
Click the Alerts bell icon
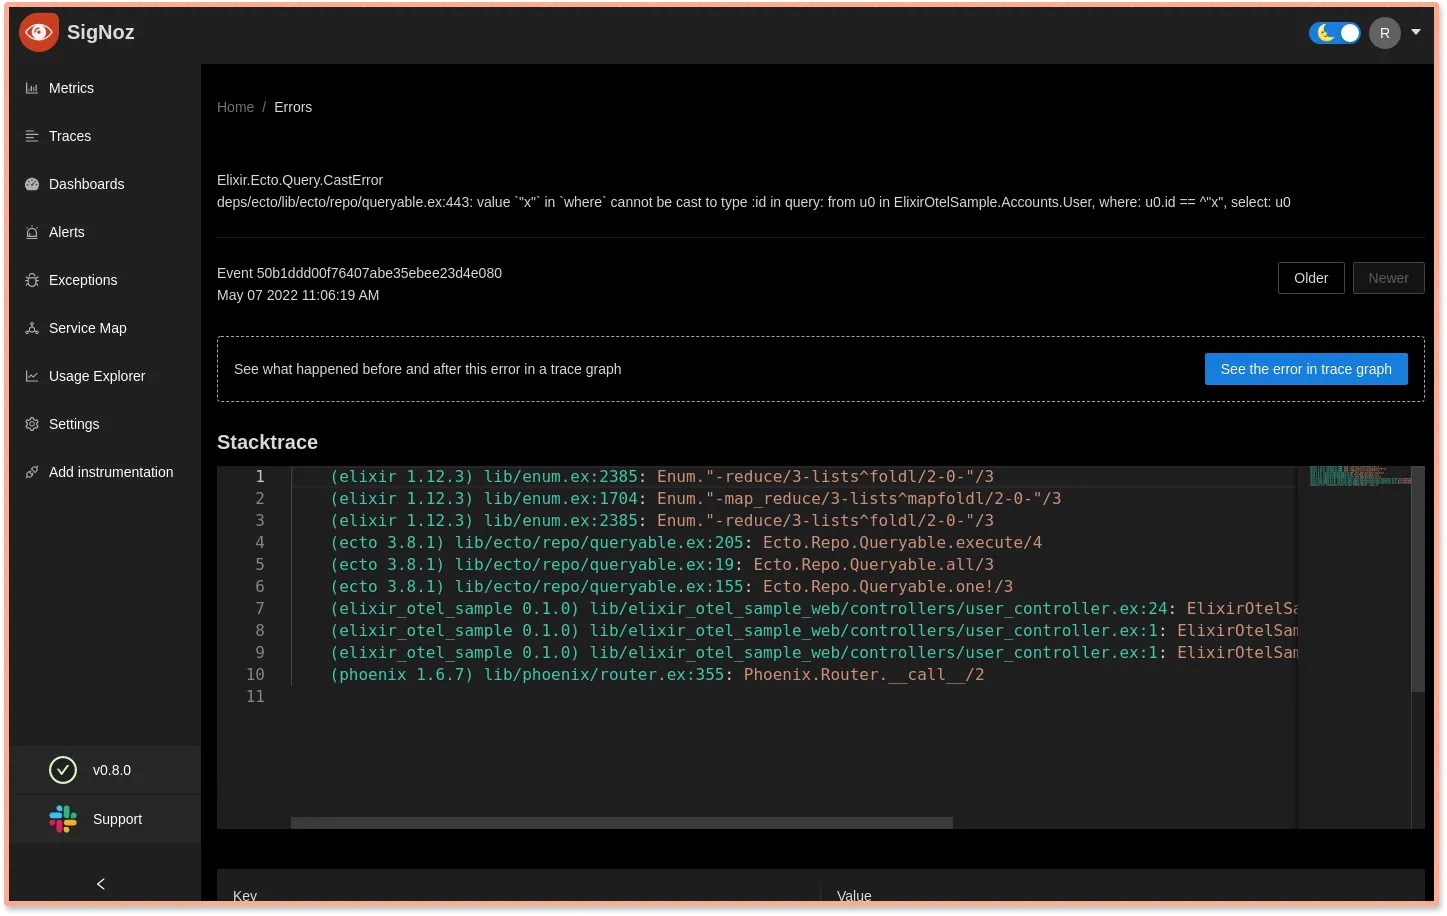point(32,232)
